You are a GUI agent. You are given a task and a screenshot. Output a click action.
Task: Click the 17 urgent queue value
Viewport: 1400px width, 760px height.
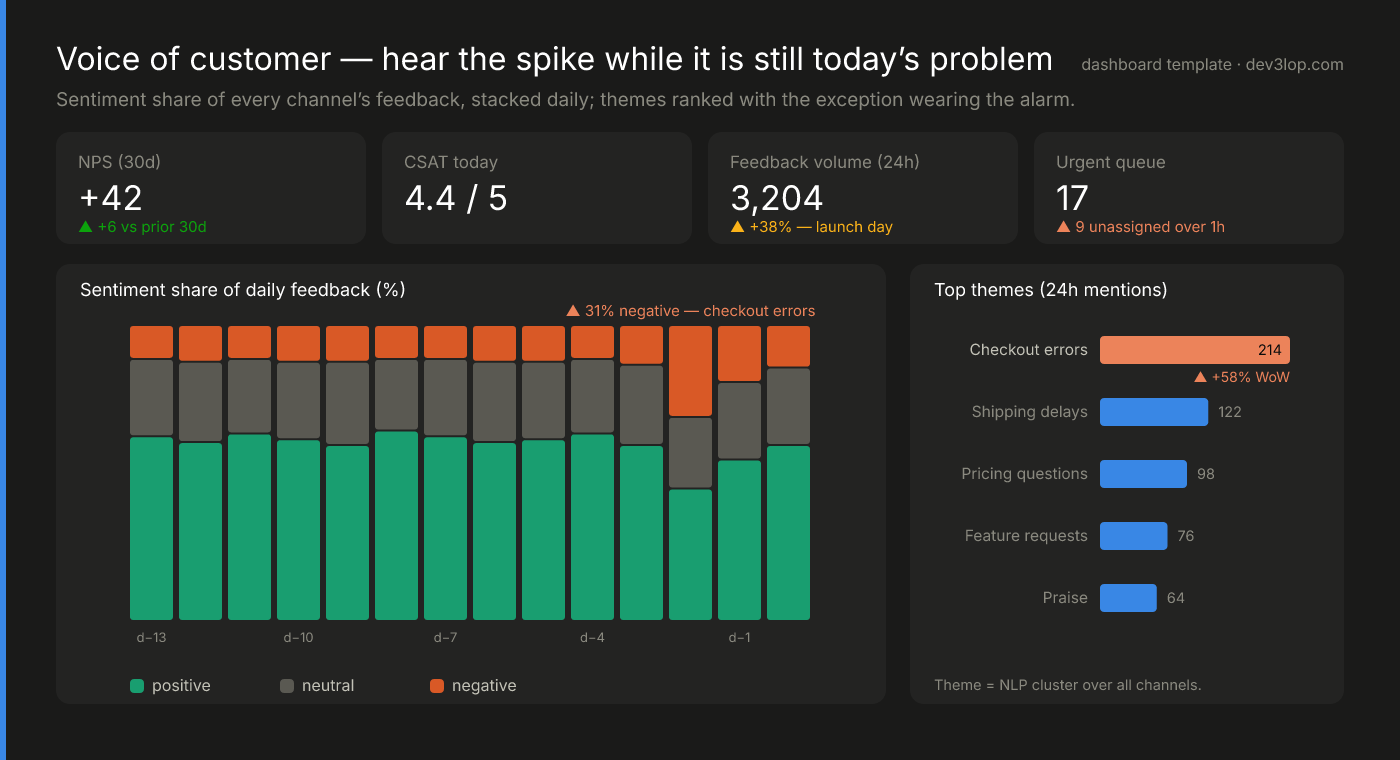[1072, 198]
